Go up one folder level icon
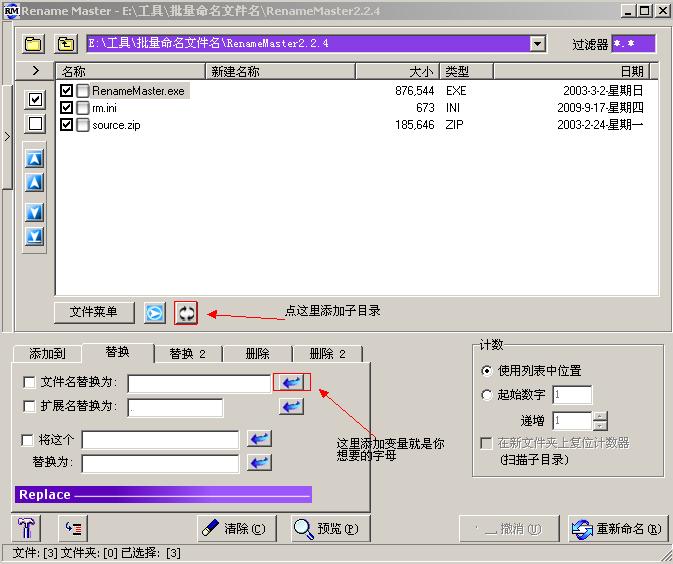 click(66, 44)
